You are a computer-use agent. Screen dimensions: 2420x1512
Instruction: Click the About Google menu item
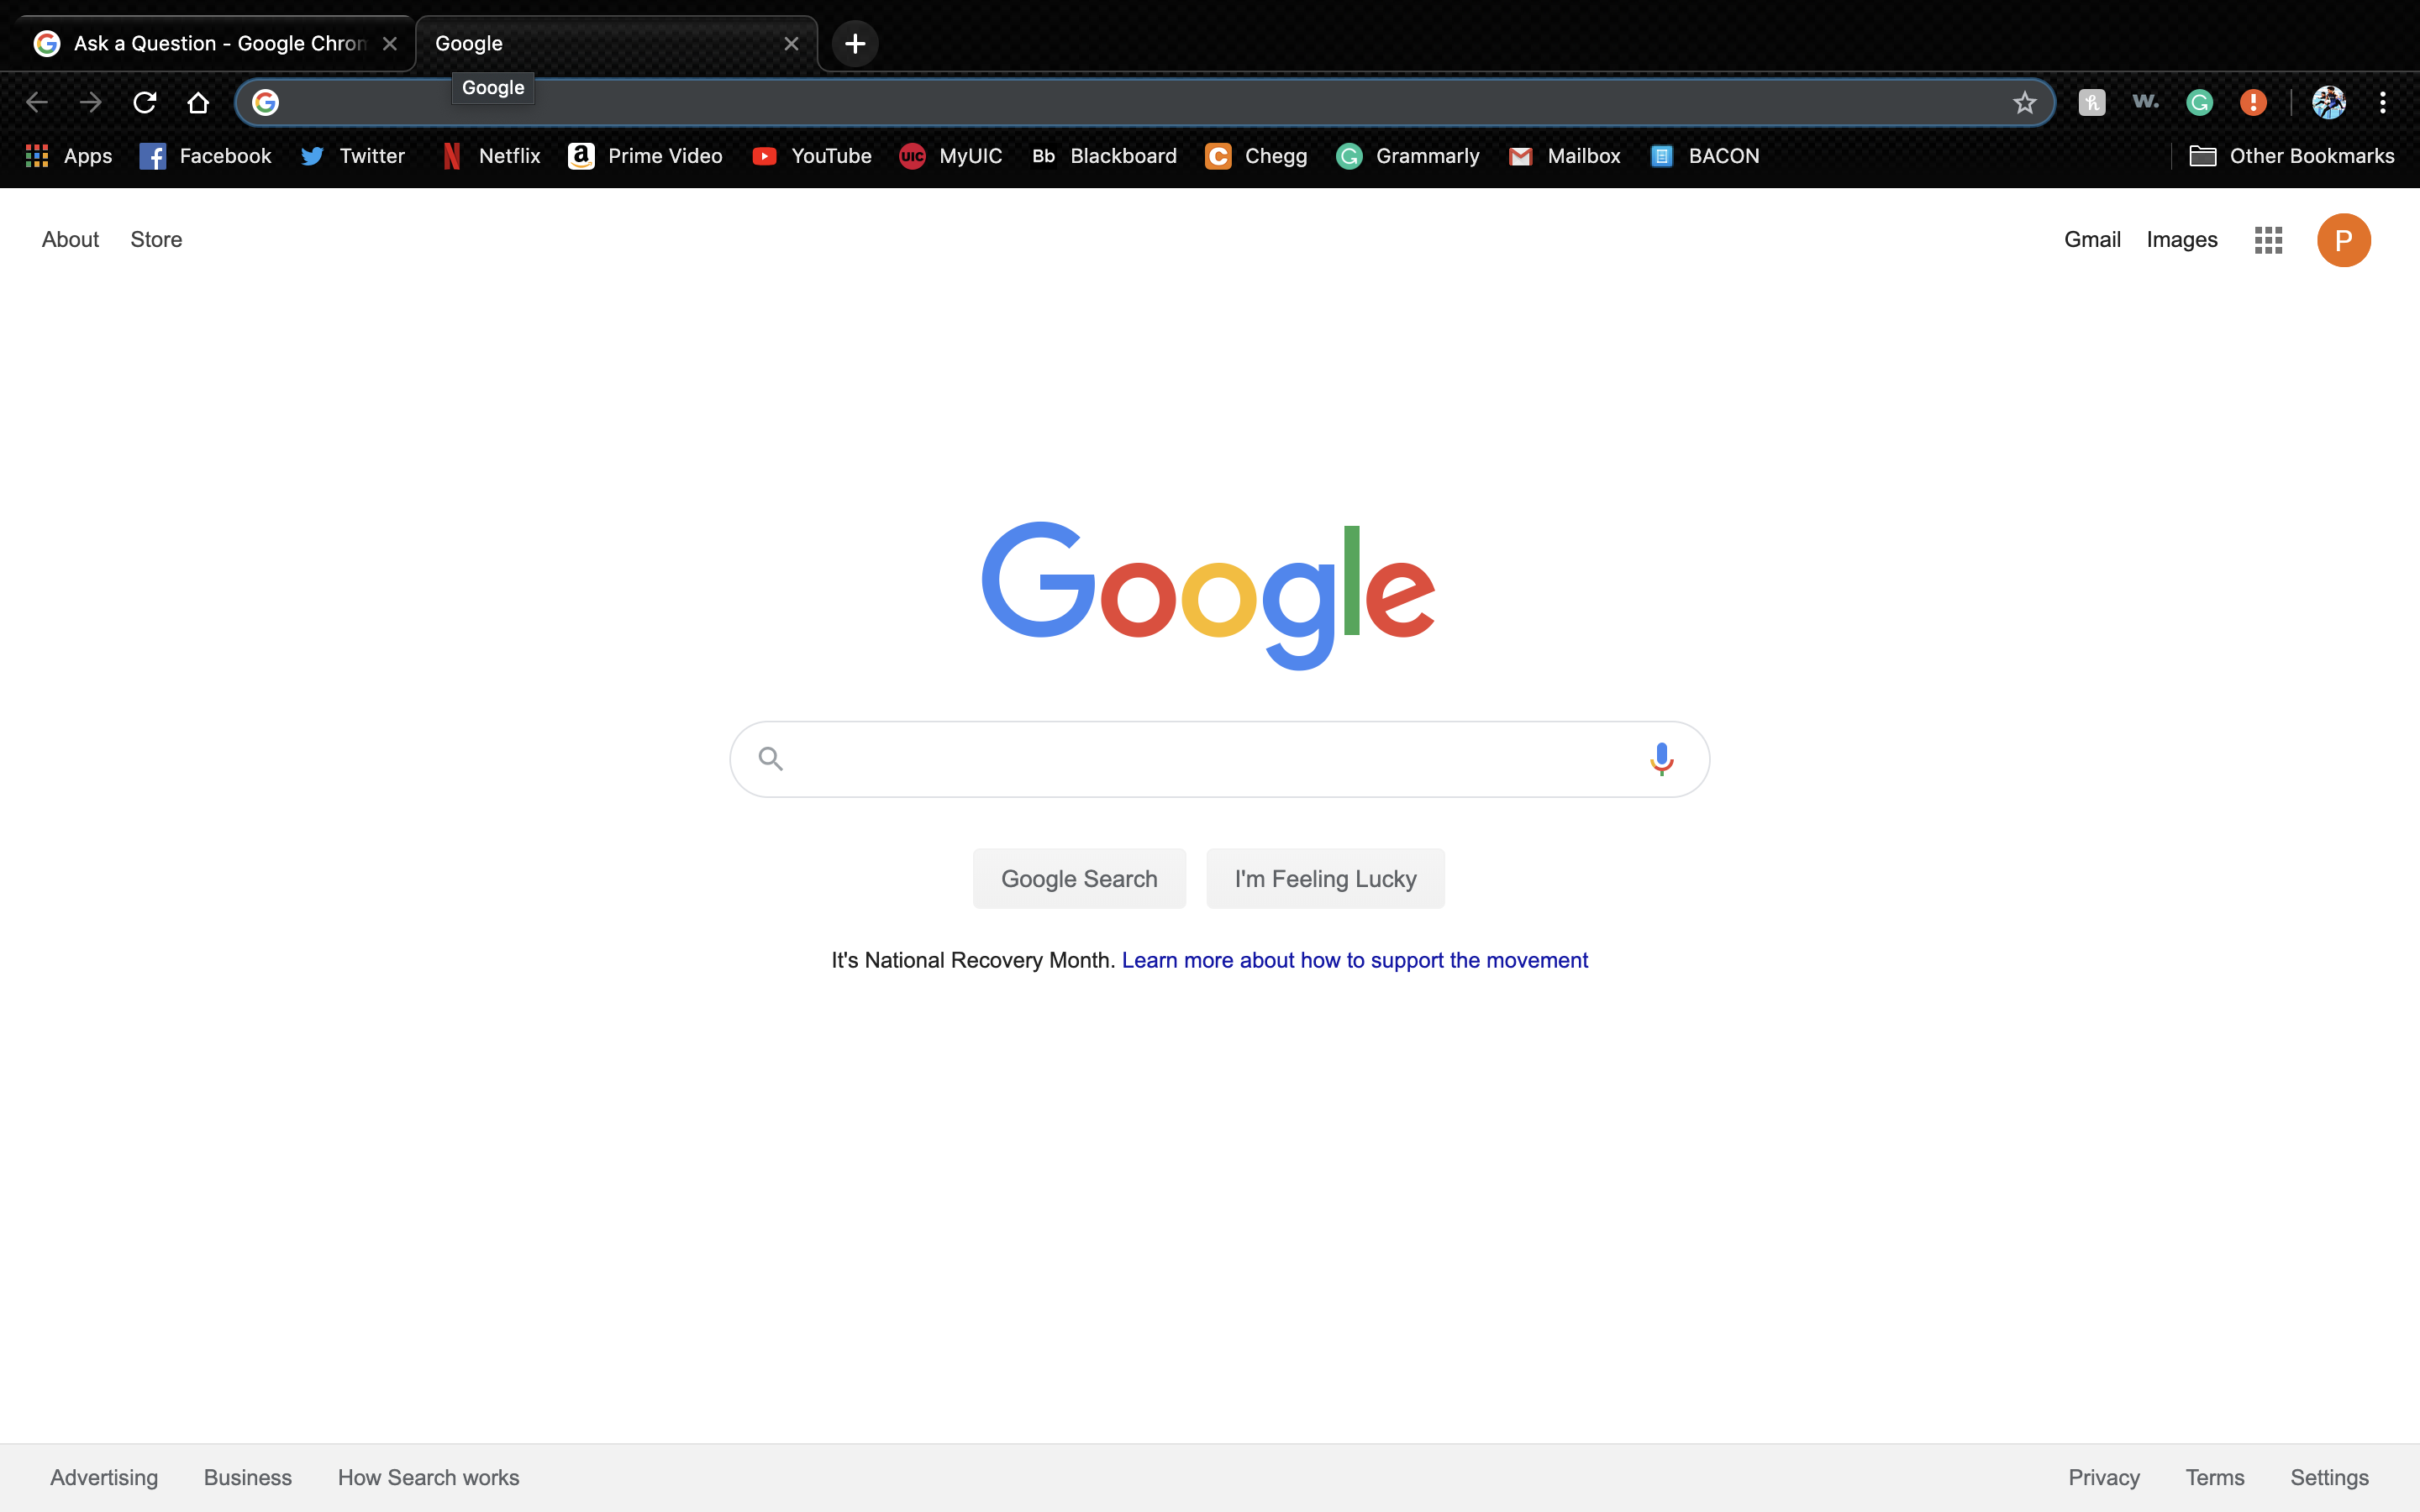click(x=70, y=239)
